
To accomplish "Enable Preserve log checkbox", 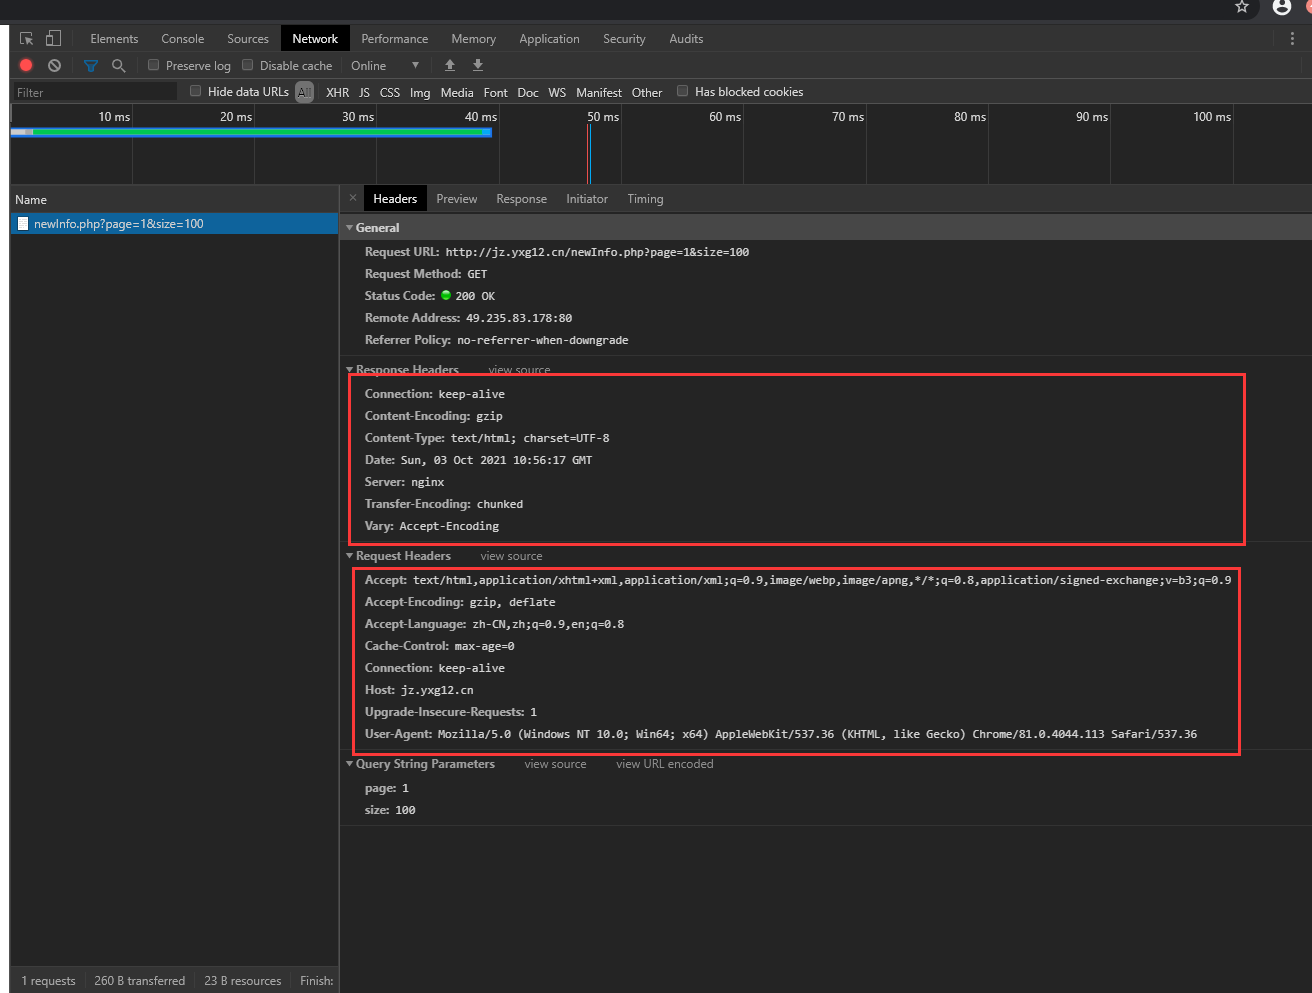I will click(154, 65).
